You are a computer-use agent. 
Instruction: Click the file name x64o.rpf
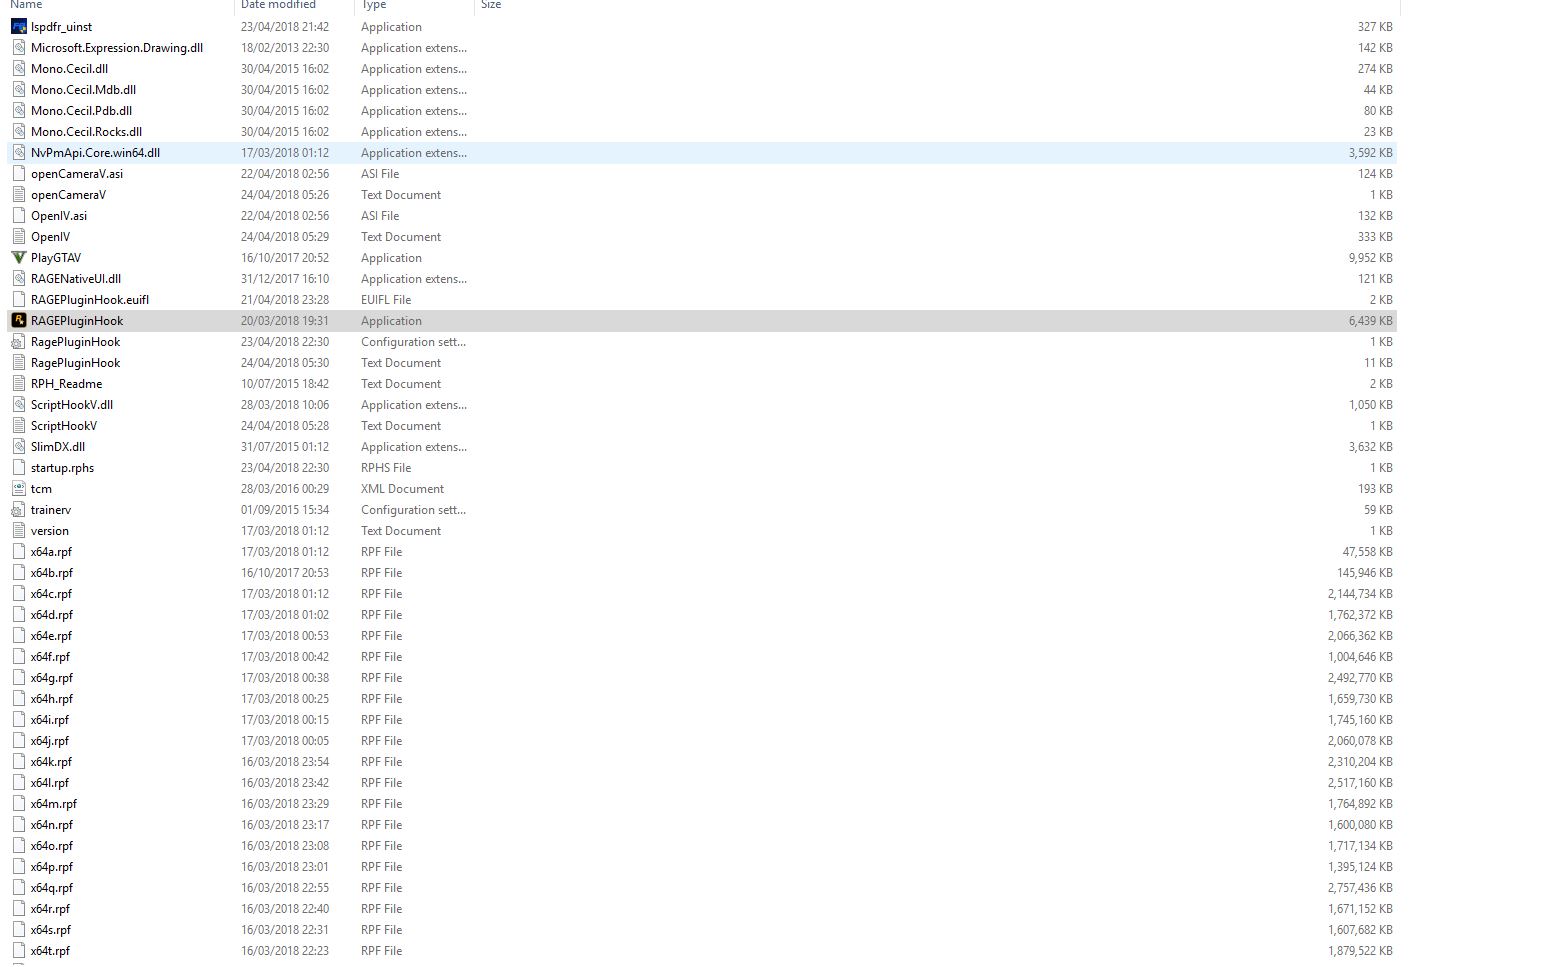click(52, 846)
